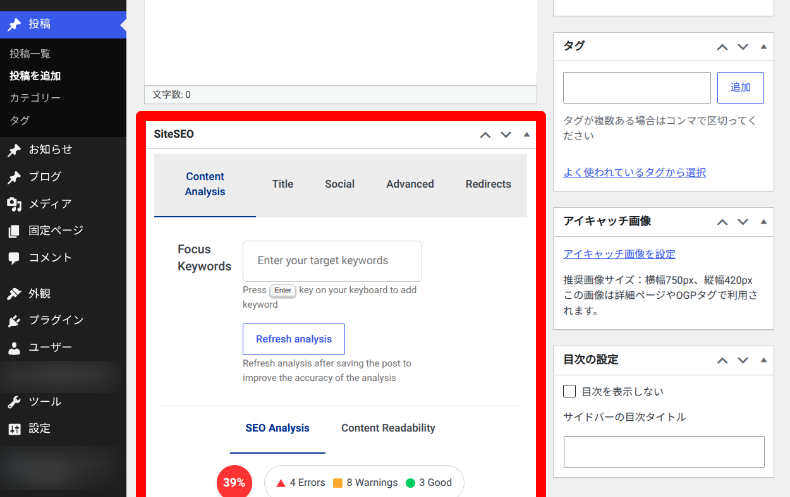Open よく使われているタグから選択 link
Image resolution: width=790 pixels, height=497 pixels.
click(x=634, y=172)
